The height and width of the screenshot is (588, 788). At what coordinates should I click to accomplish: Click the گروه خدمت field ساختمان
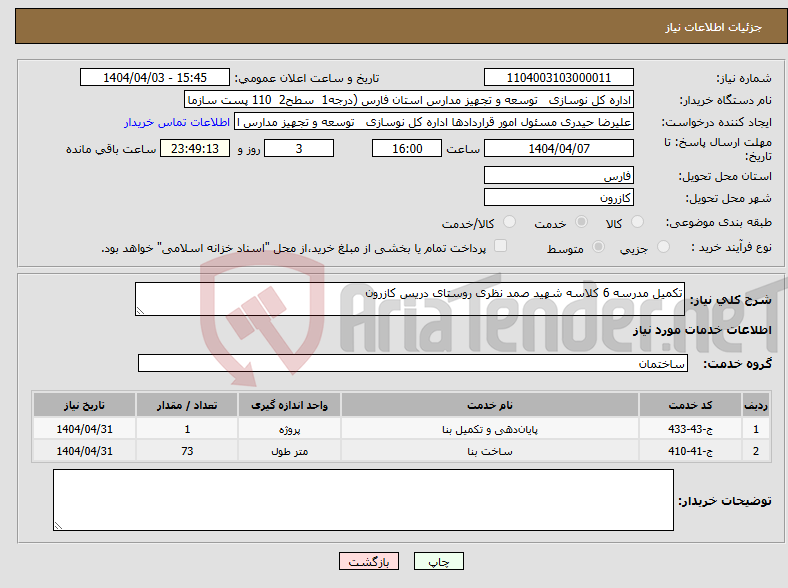(x=413, y=363)
